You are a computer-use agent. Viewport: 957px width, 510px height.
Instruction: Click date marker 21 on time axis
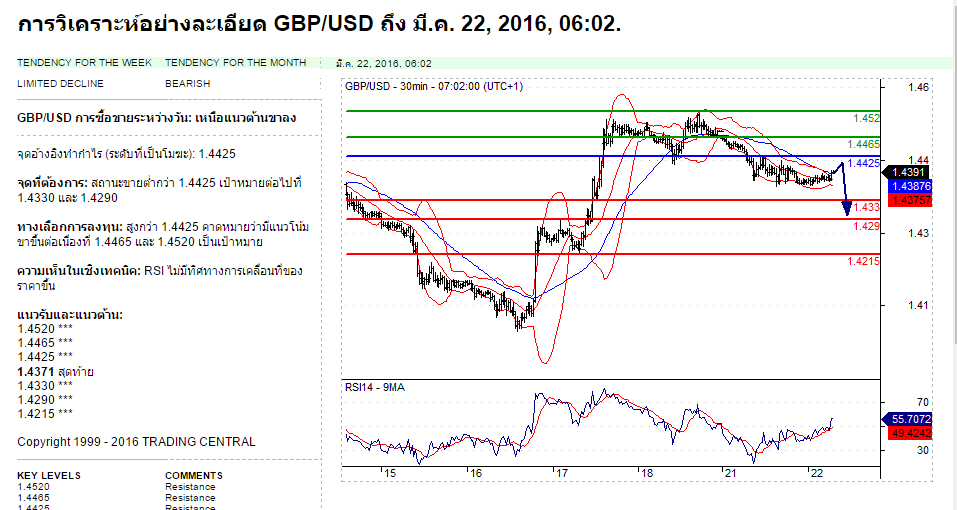(730, 473)
